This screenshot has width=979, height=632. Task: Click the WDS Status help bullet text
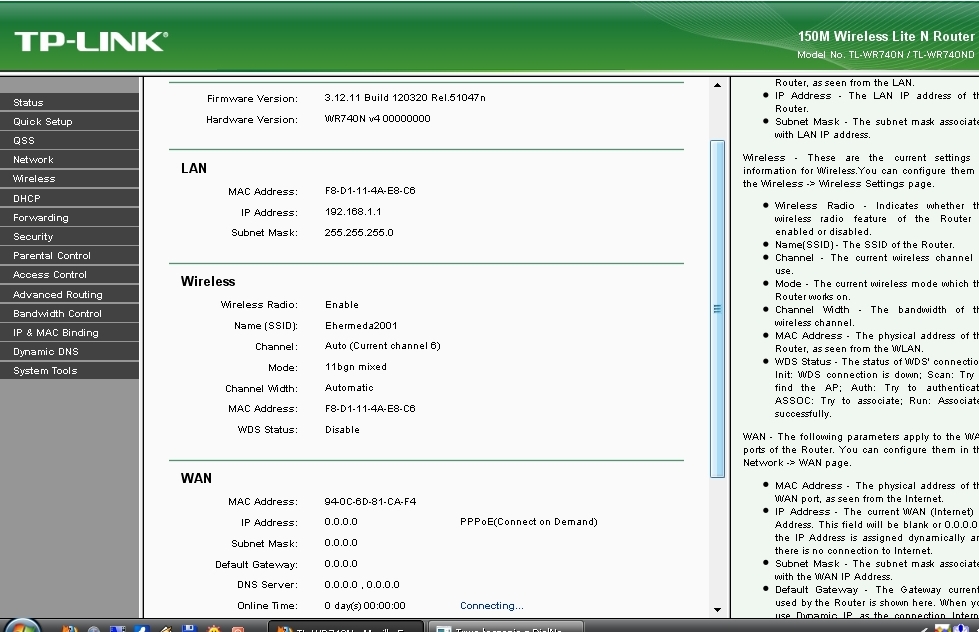point(877,388)
